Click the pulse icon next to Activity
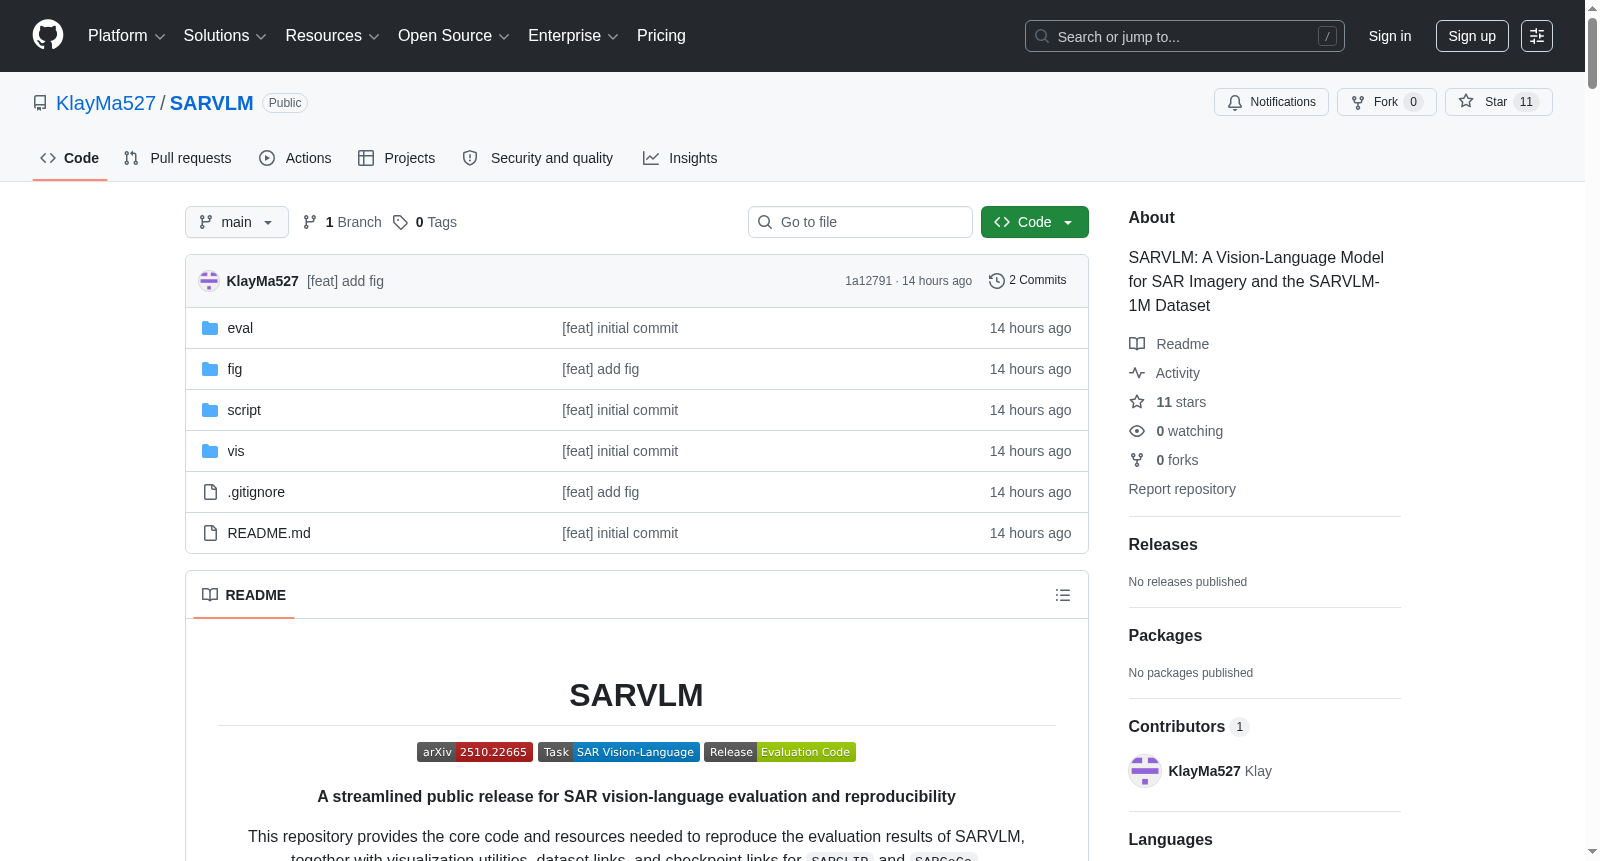This screenshot has height=861, width=1600. tap(1137, 373)
